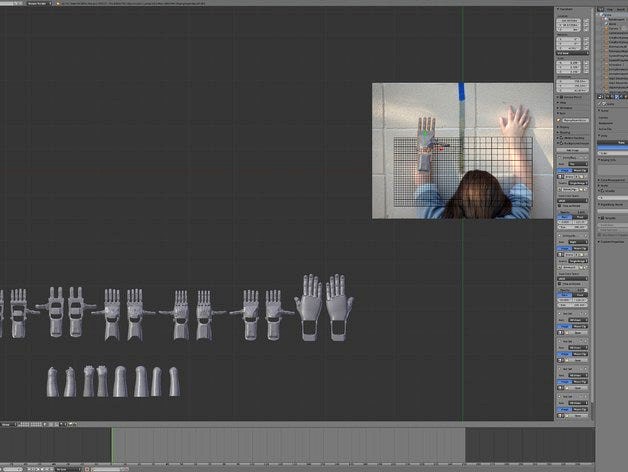Click the green current frame marker in the timeline

112,444
